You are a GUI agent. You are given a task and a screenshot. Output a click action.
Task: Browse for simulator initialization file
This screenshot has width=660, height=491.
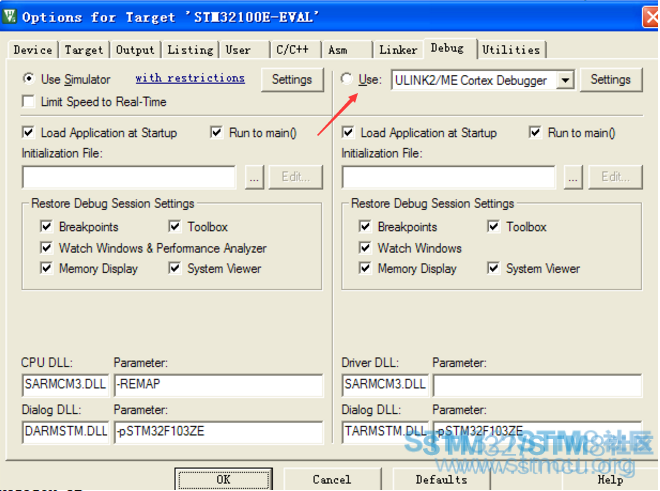[x=254, y=177]
